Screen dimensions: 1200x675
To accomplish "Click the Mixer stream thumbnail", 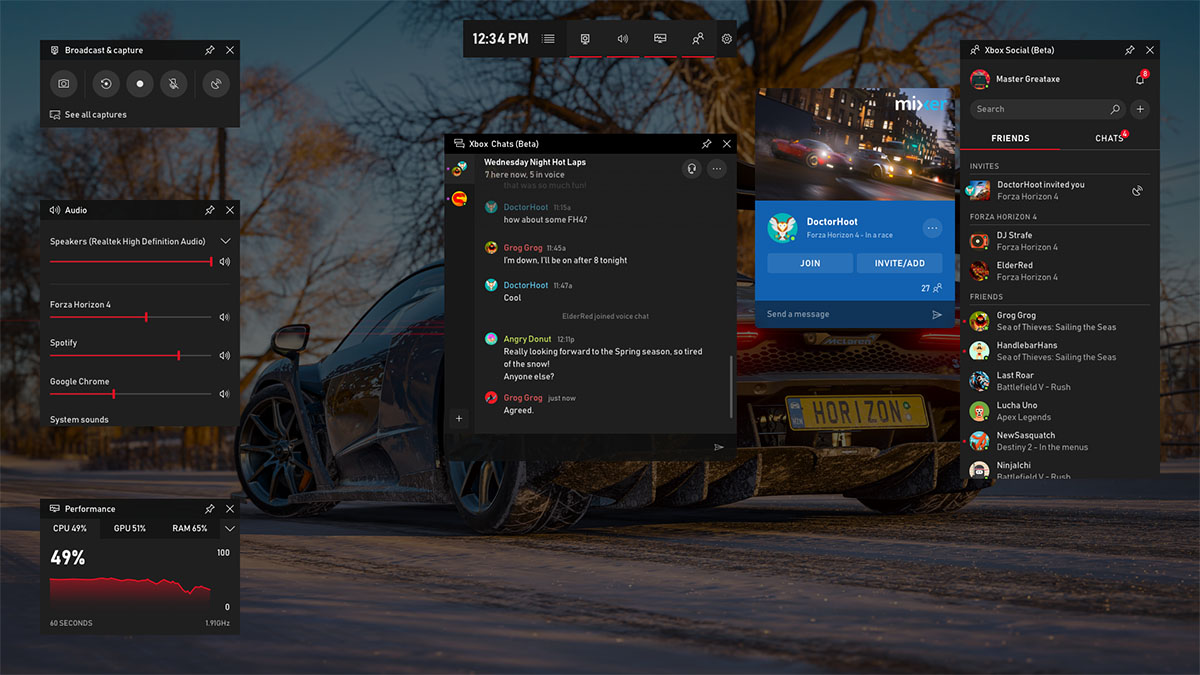I will (x=857, y=144).
